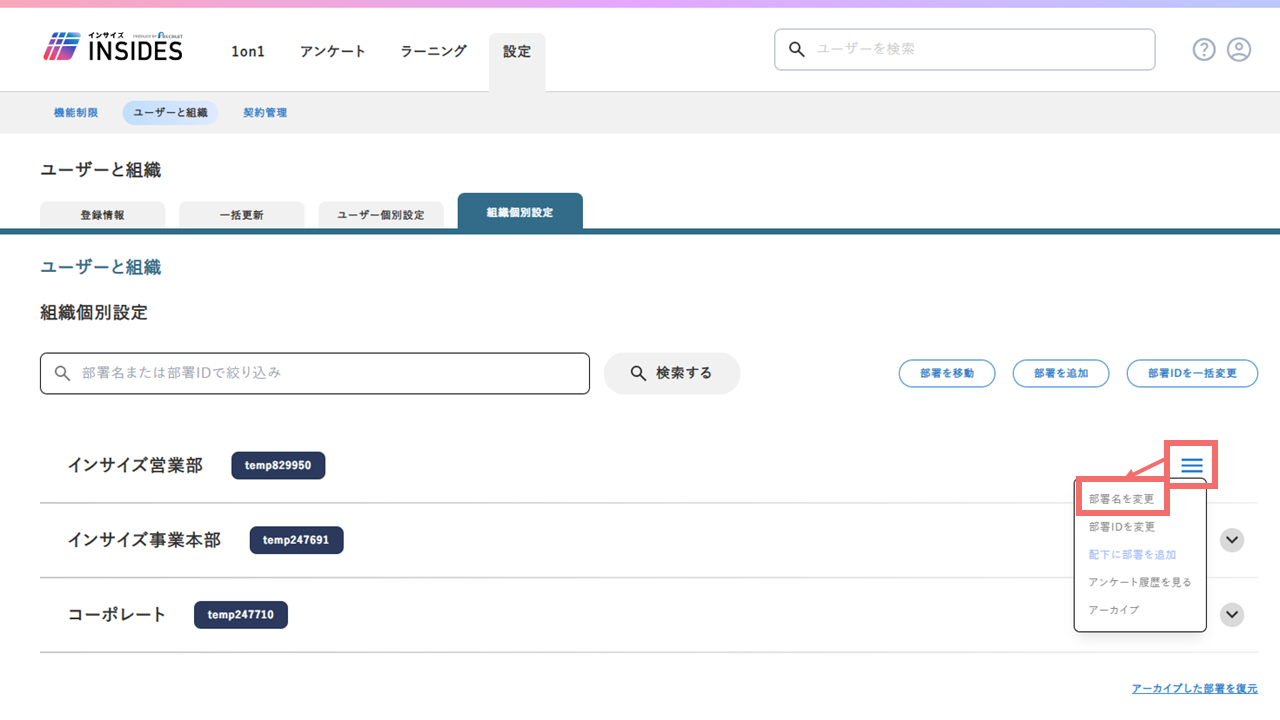1280x720 pixels.
Task: Click the hamburger menu for インサイズ営業部
Action: click(1191, 465)
